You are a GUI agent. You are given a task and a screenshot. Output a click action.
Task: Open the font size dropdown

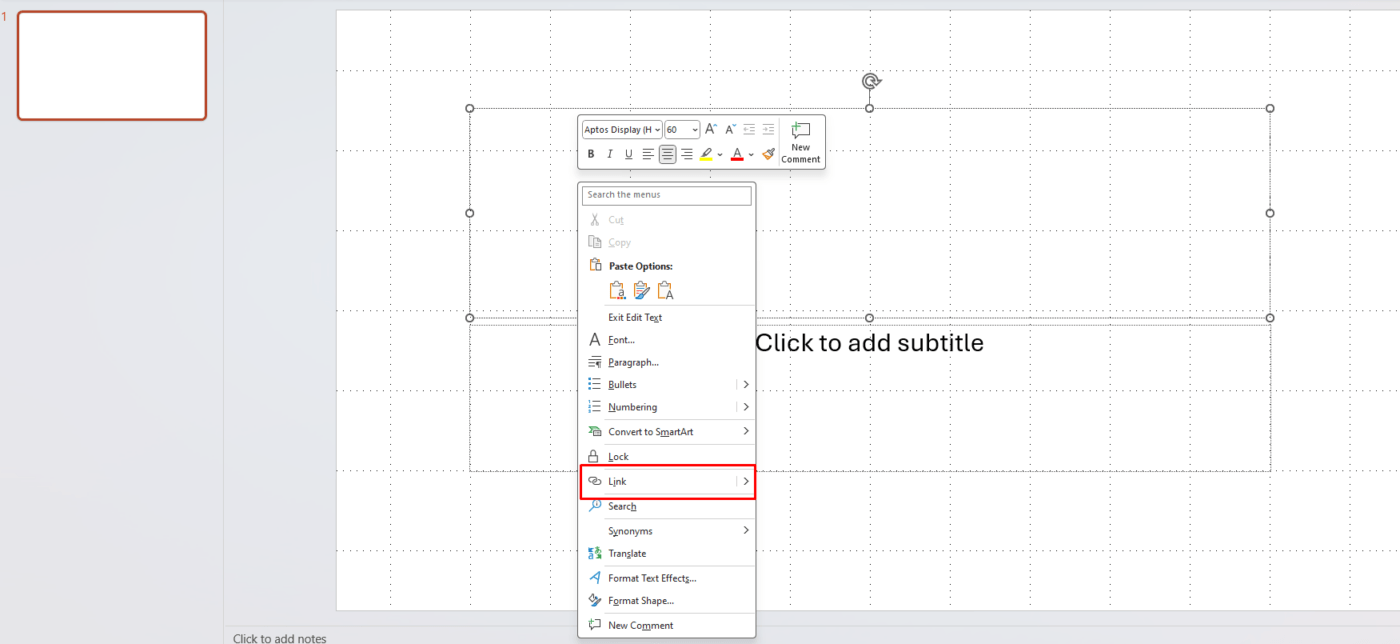point(695,130)
